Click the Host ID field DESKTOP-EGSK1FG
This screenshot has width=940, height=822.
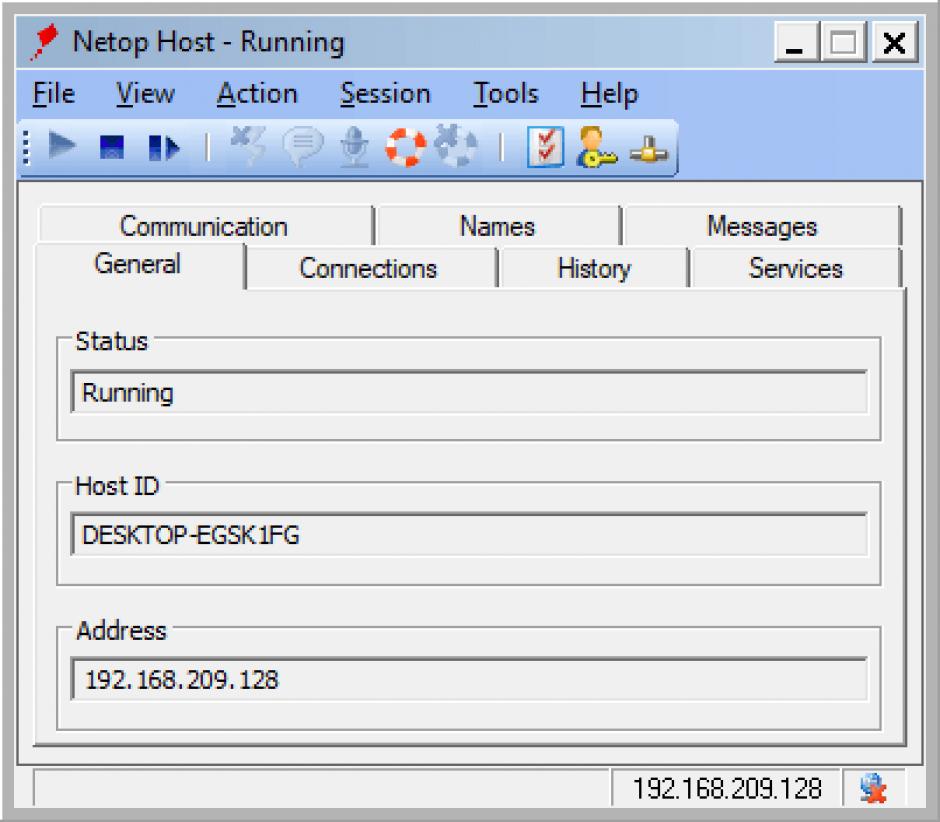click(469, 534)
